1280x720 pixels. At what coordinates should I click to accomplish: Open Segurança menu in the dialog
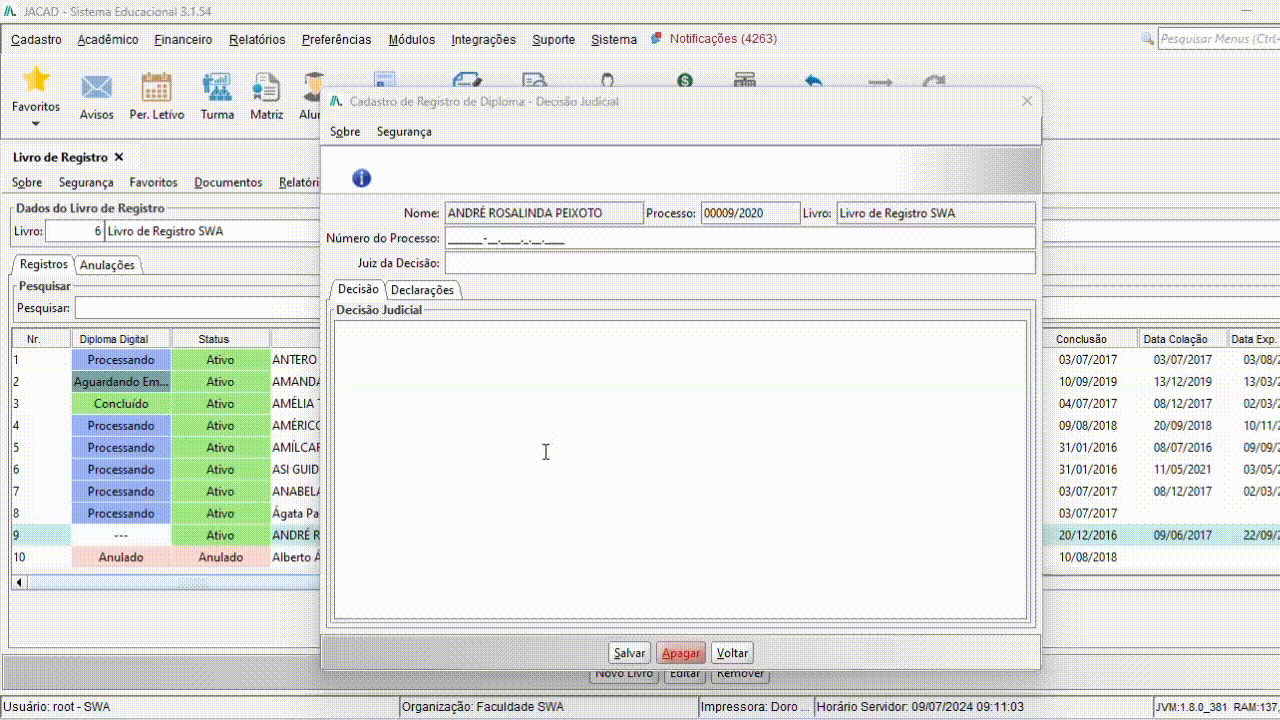click(404, 132)
